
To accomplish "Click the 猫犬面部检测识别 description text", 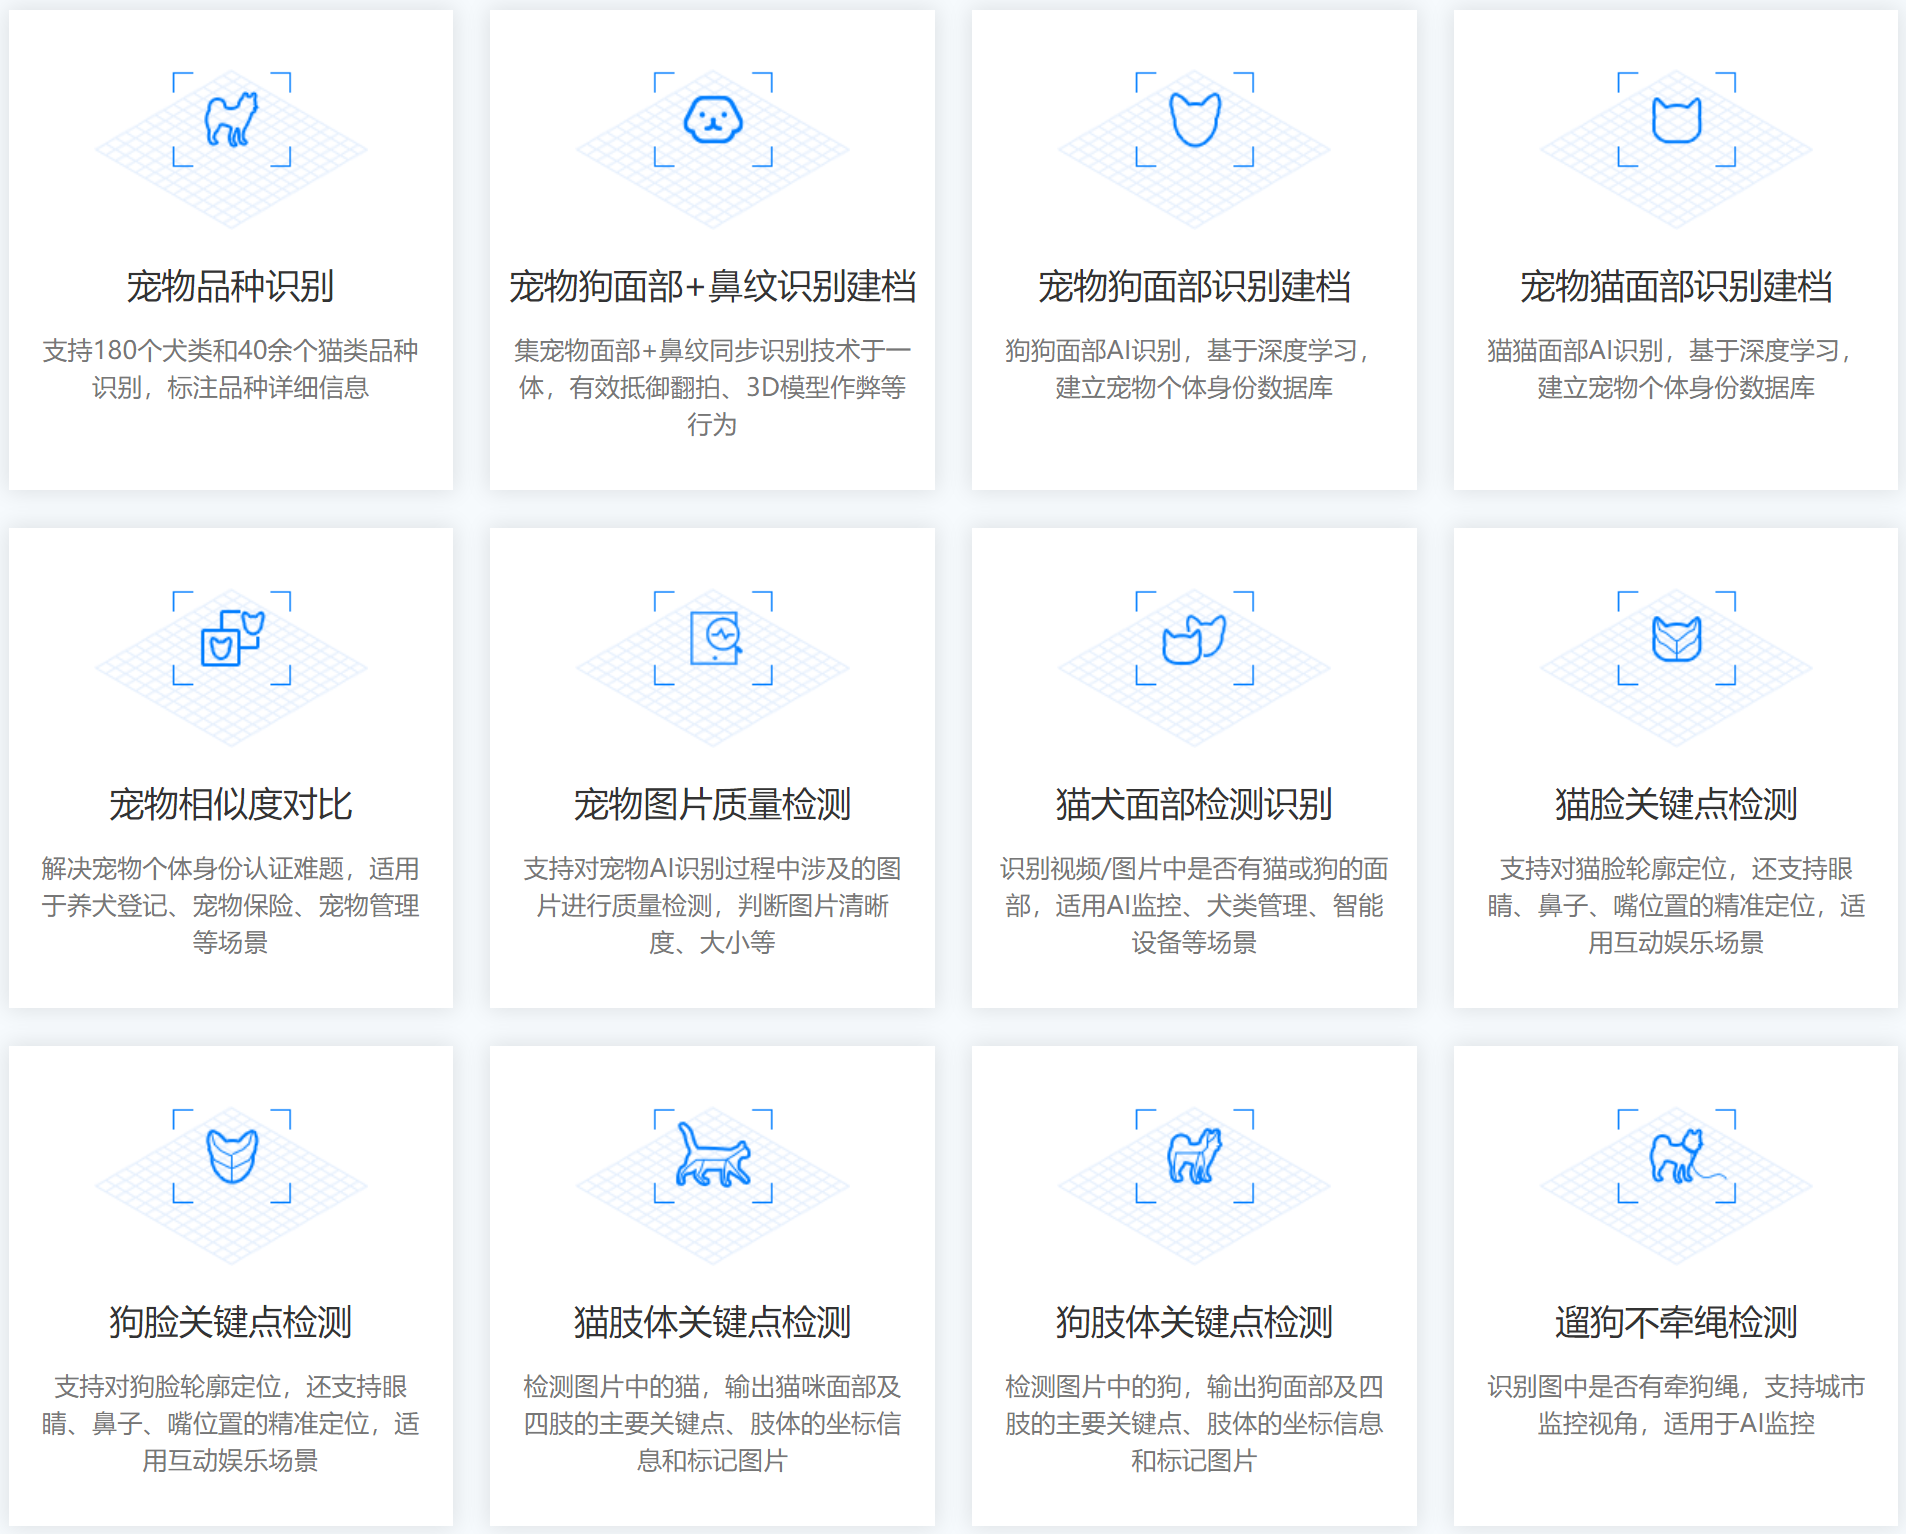I will [1195, 905].
